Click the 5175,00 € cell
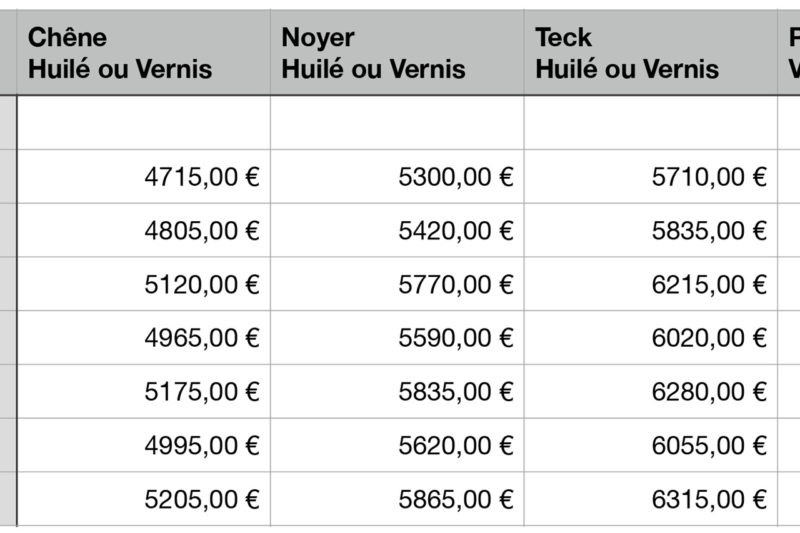Image resolution: width=800 pixels, height=533 pixels. (x=143, y=392)
